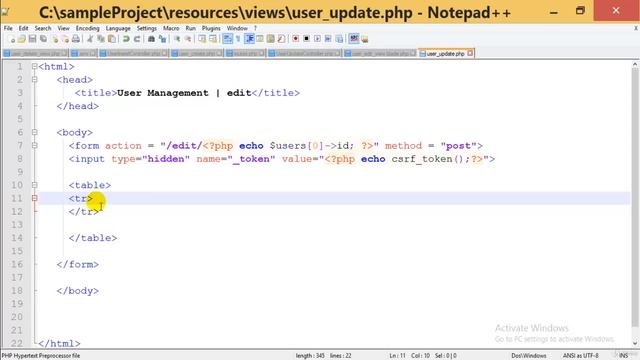Image resolution: width=640 pixels, height=360 pixels.
Task: Create a new document via toolbar
Action: (x=11, y=39)
